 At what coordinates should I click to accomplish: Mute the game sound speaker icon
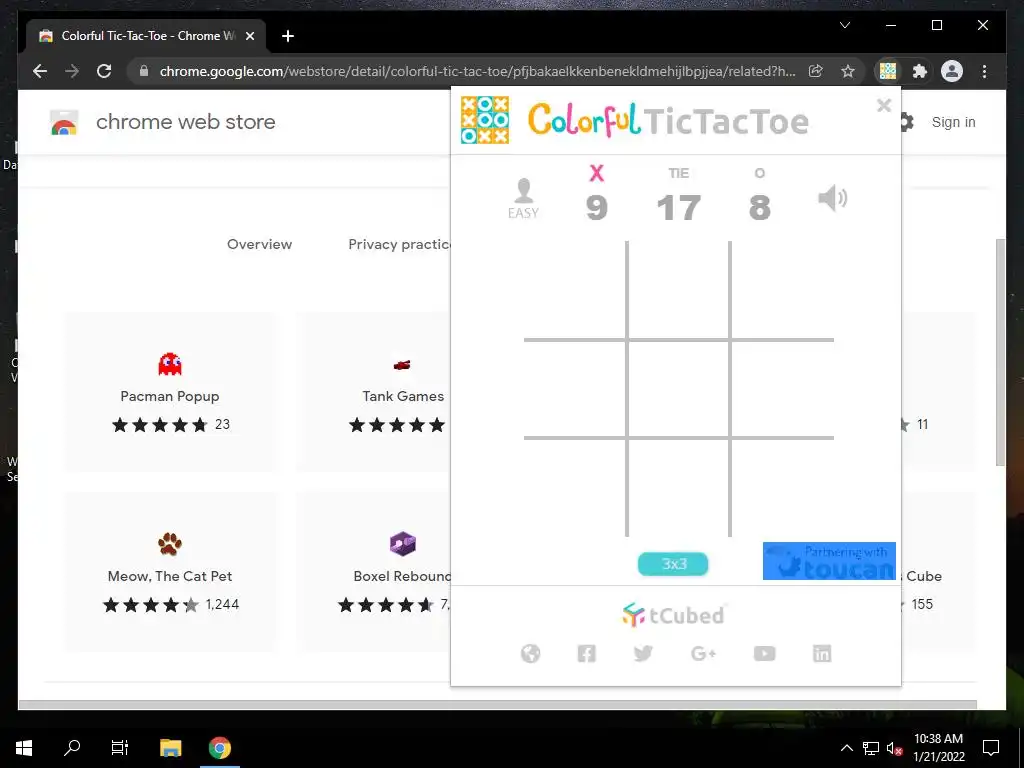click(x=833, y=198)
